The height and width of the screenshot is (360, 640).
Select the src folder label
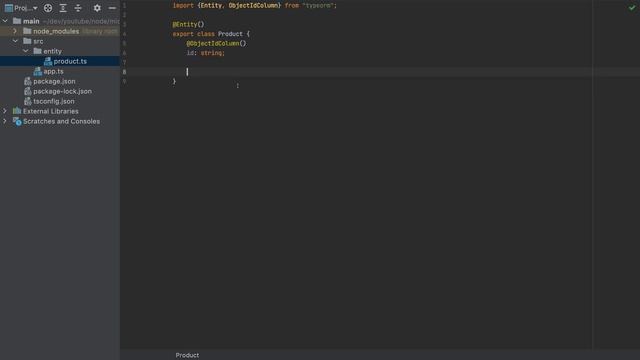38,41
